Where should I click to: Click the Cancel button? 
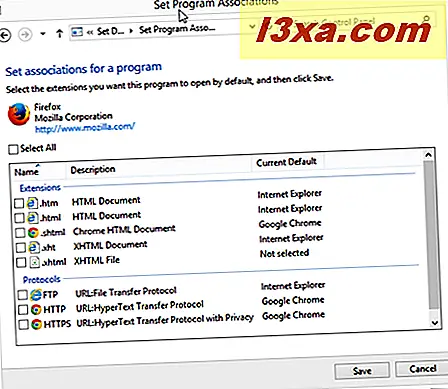[422, 369]
